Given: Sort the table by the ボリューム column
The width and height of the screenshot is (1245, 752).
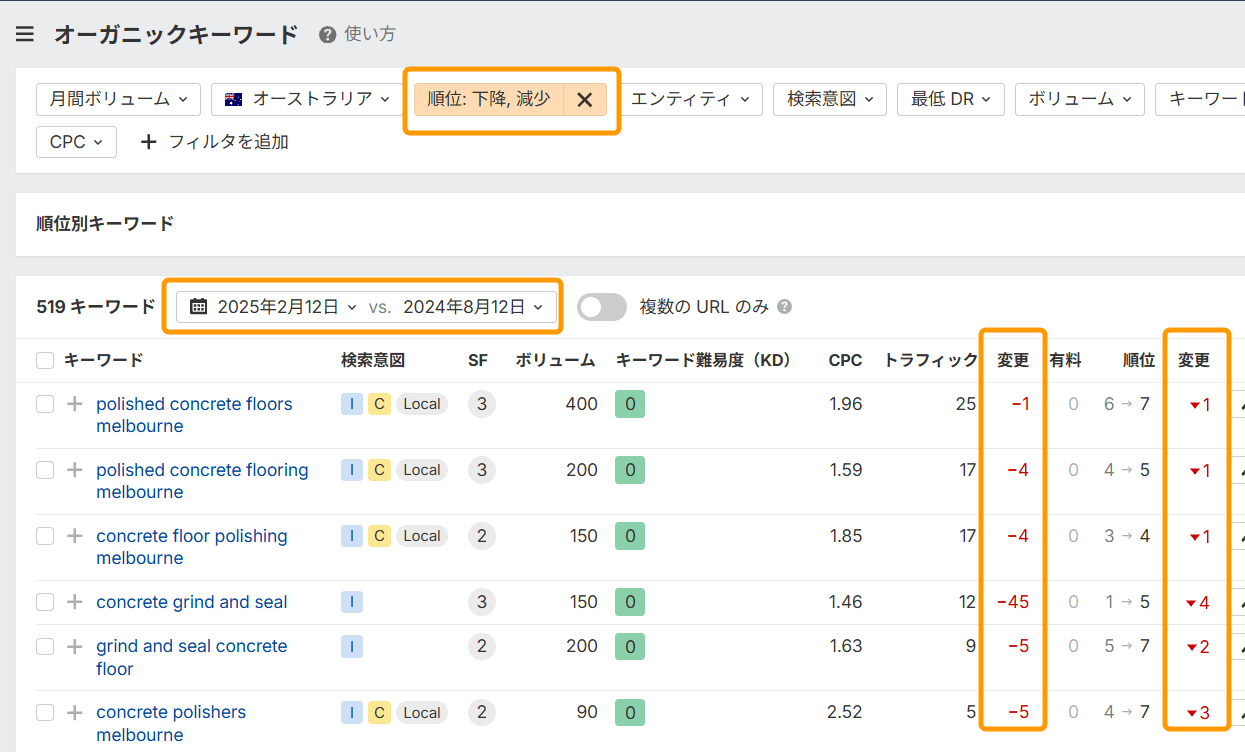Looking at the screenshot, I should pos(555,360).
